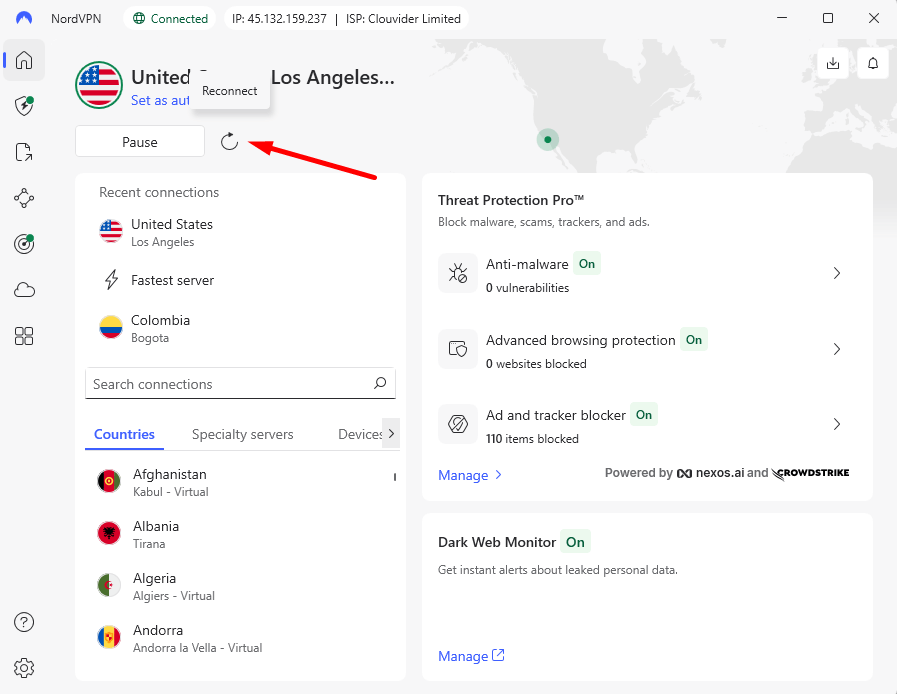This screenshot has height=694, width=897.
Task: Toggle Advanced browsing protection
Action: (x=694, y=339)
